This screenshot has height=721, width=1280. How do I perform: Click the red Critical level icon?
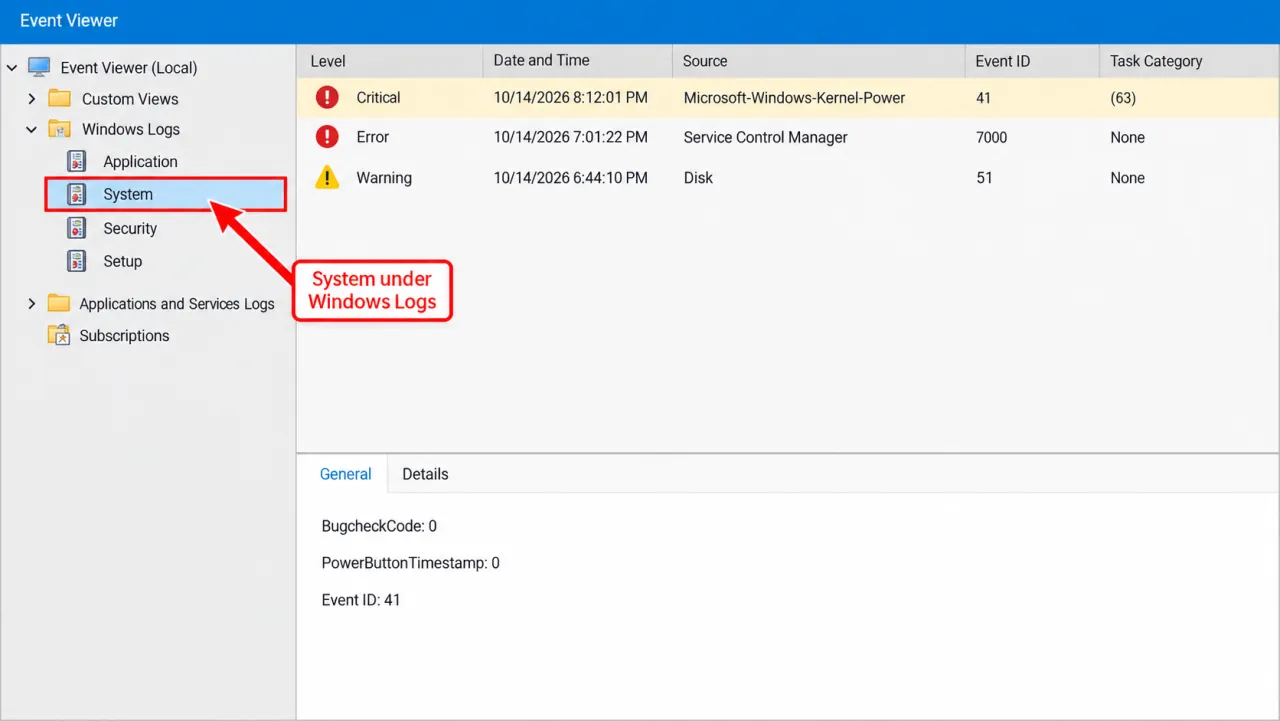[327, 97]
